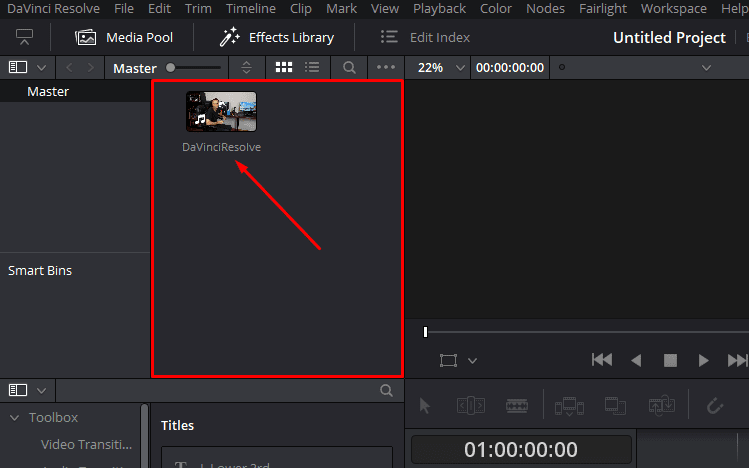
Task: Adjust the thumbnail size slider
Action: pos(193,67)
